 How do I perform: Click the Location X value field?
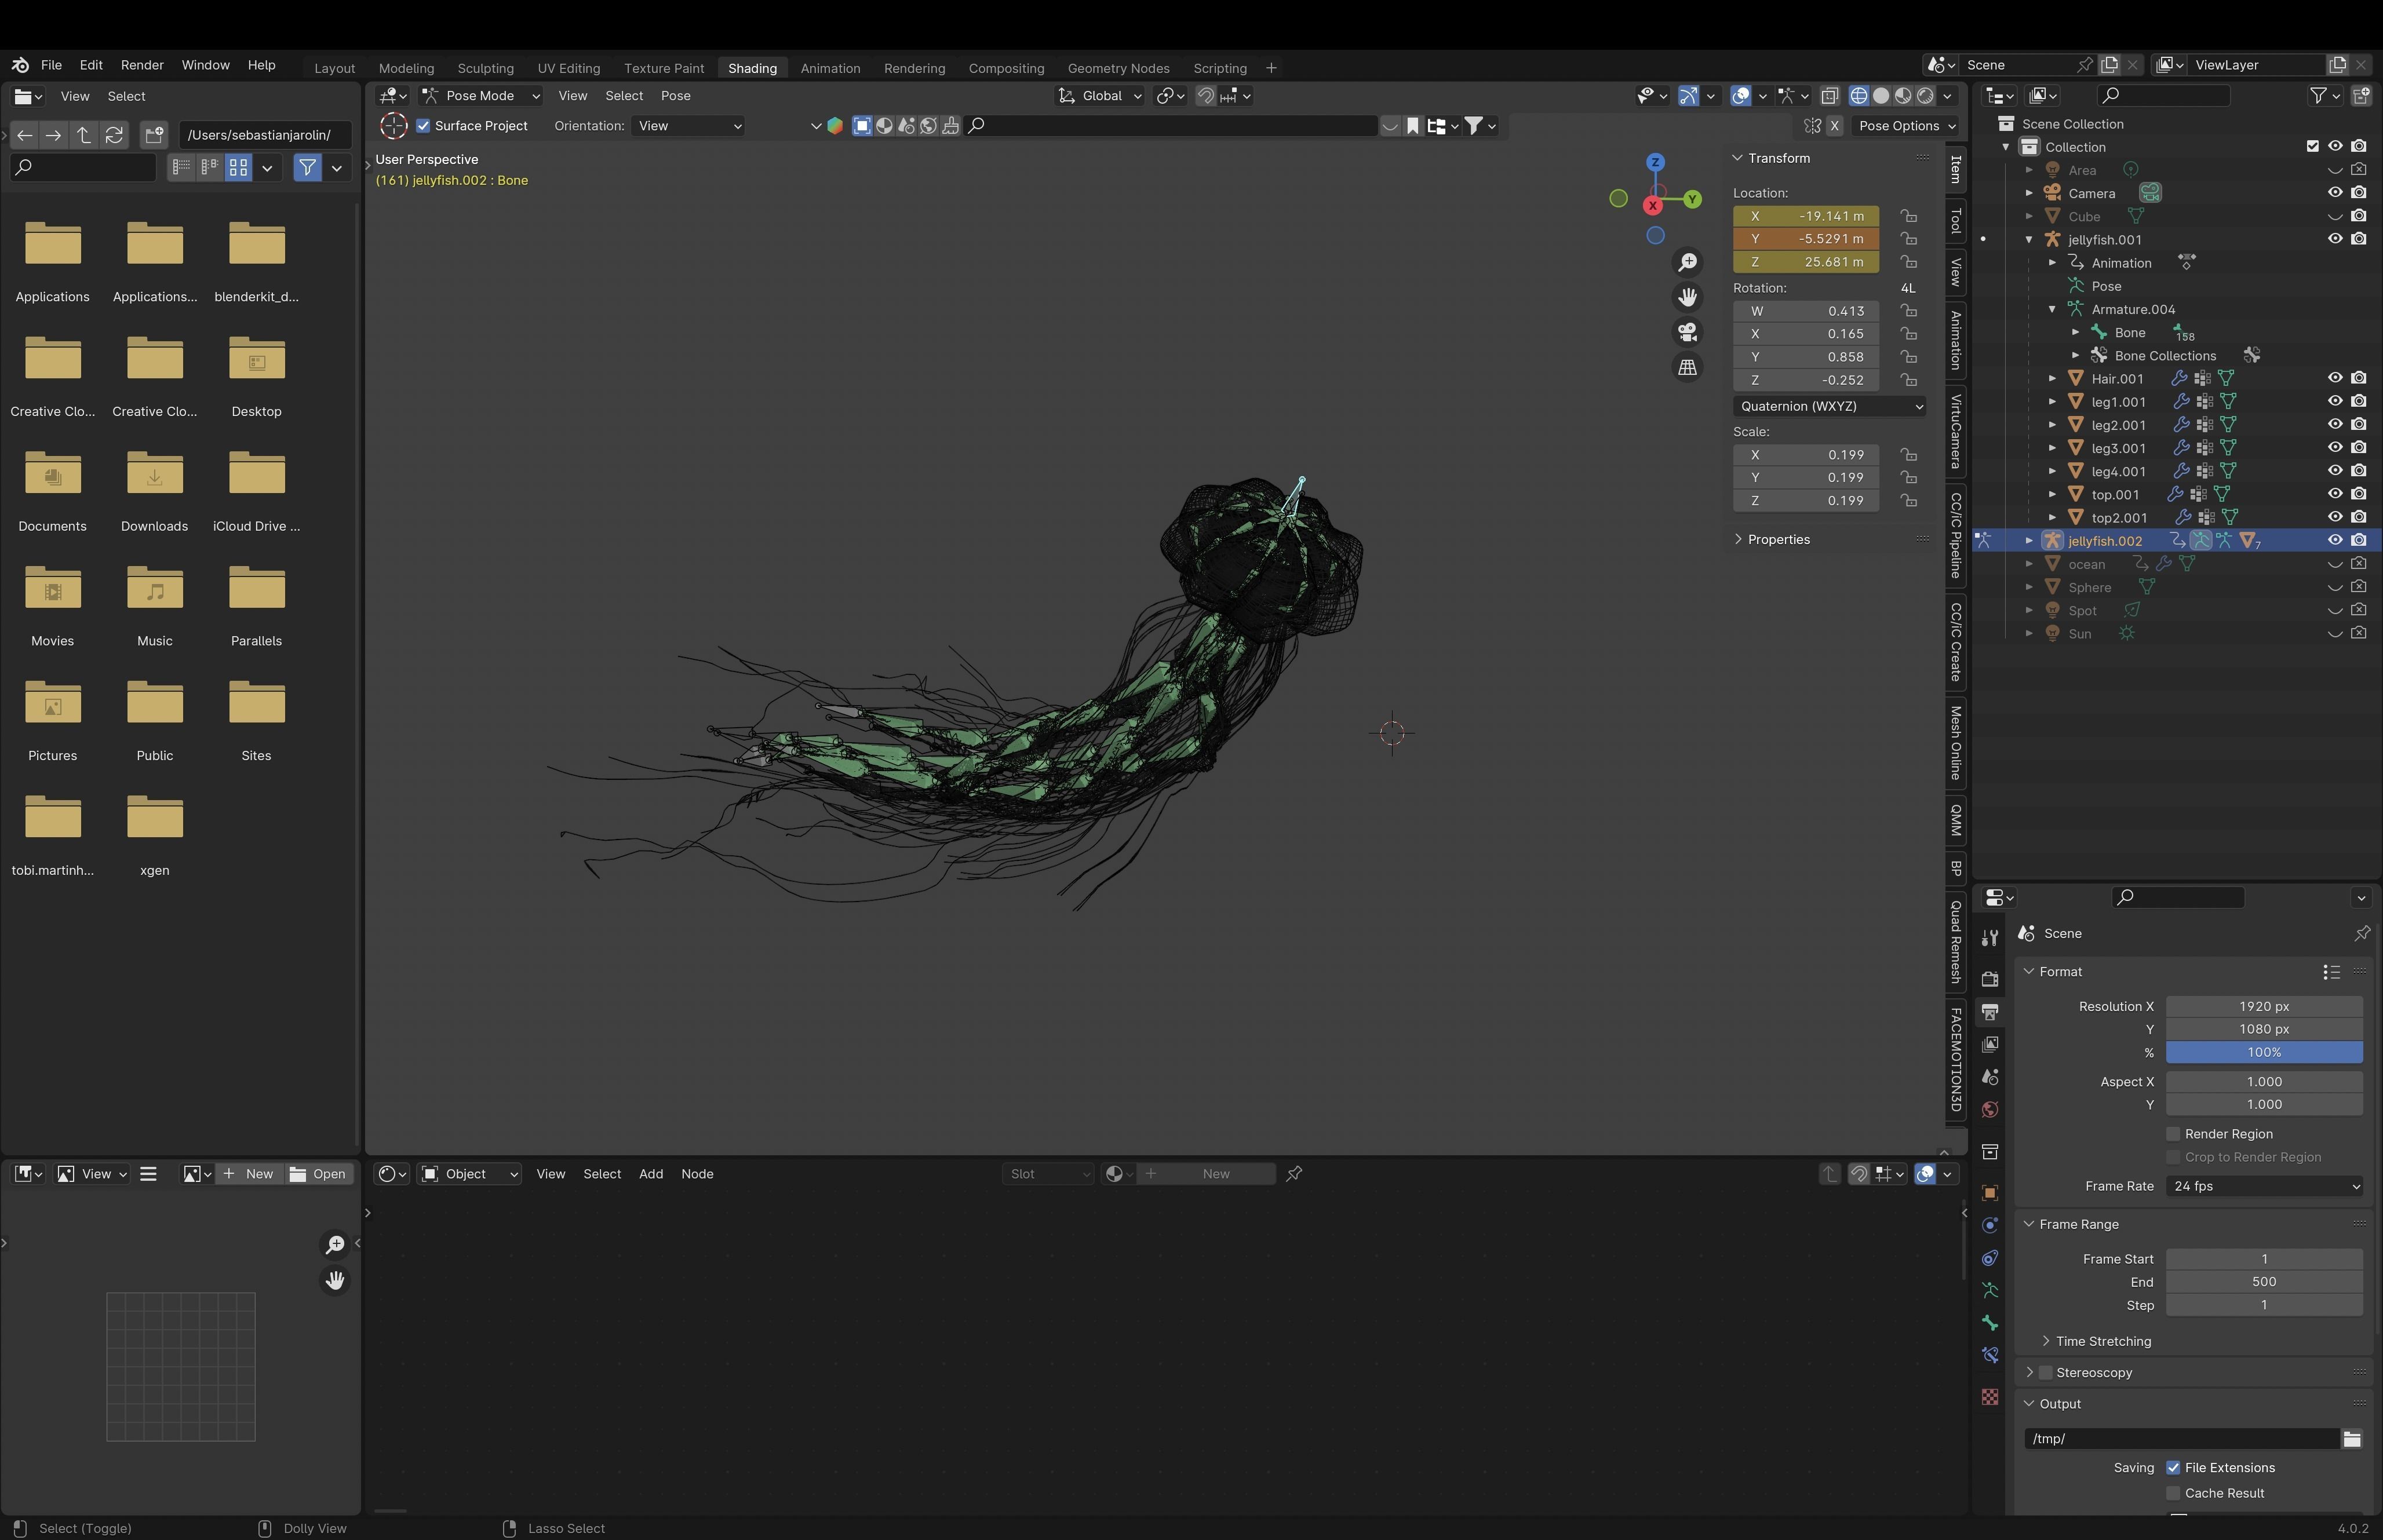[x=1805, y=216]
